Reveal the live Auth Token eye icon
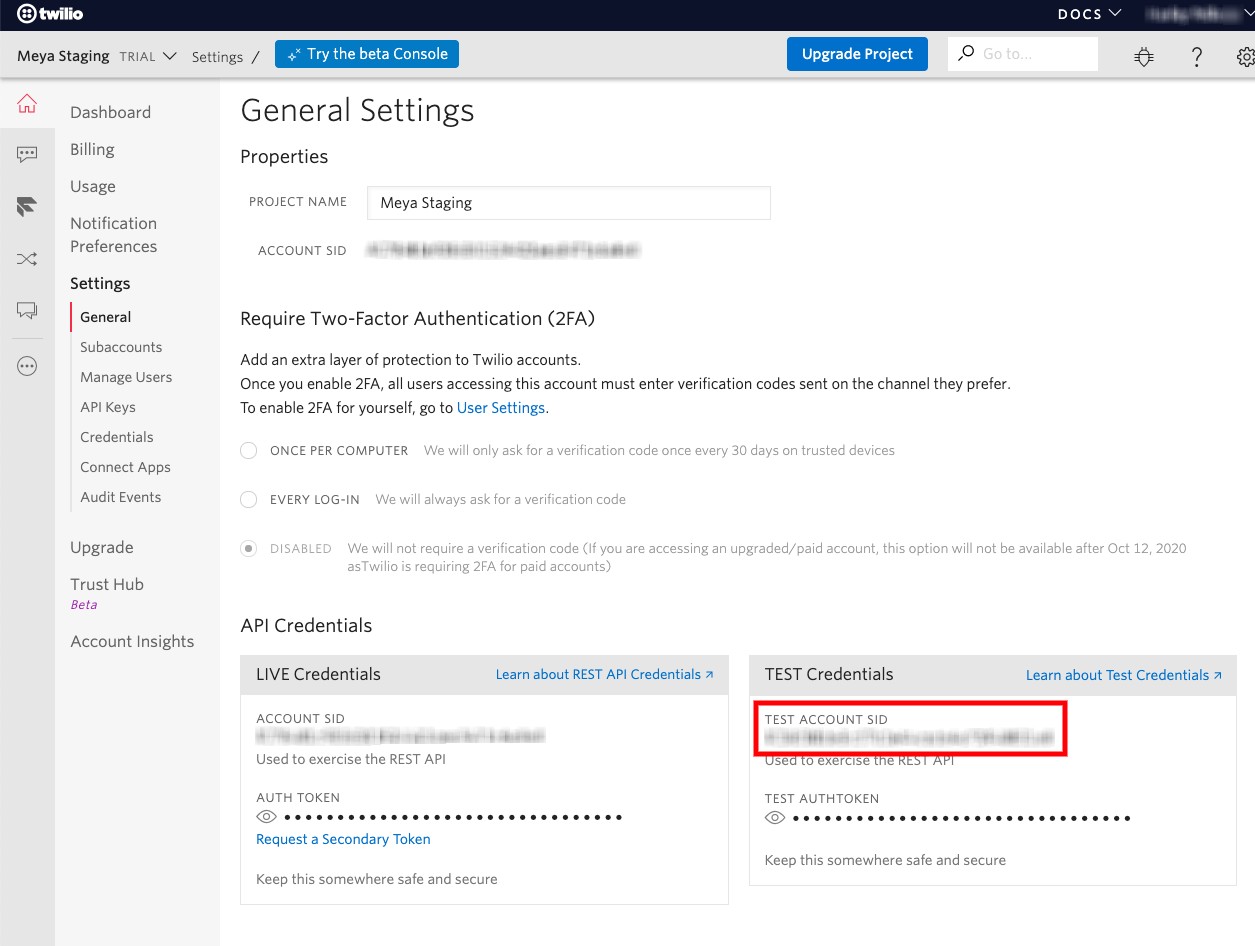The width and height of the screenshot is (1255, 946). (266, 817)
